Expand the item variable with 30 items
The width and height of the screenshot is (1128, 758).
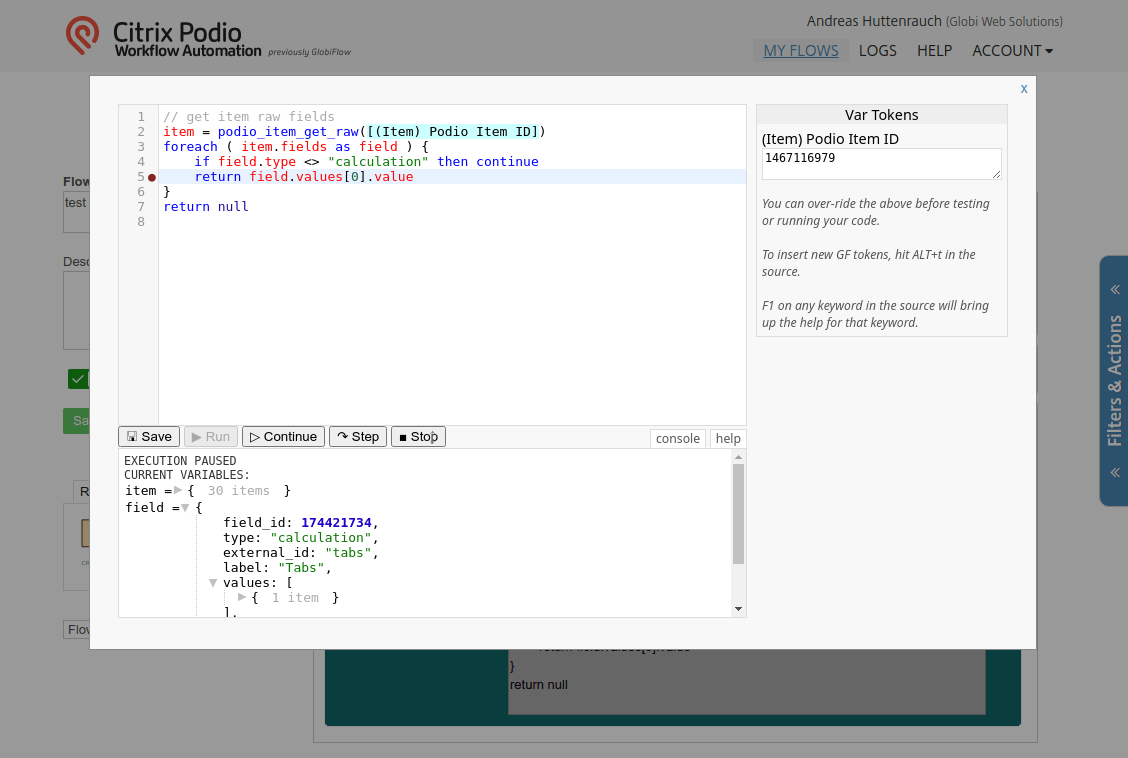click(x=178, y=490)
